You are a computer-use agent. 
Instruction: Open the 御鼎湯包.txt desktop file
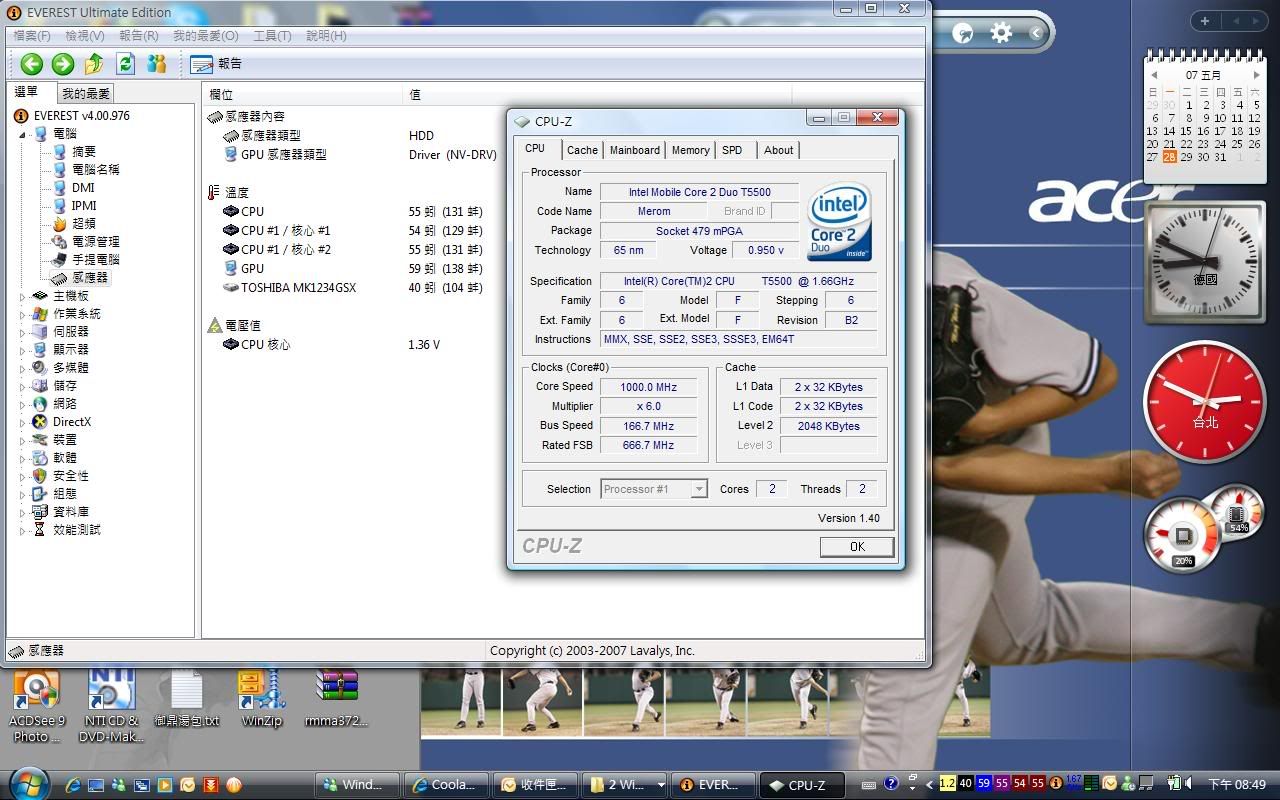[187, 698]
